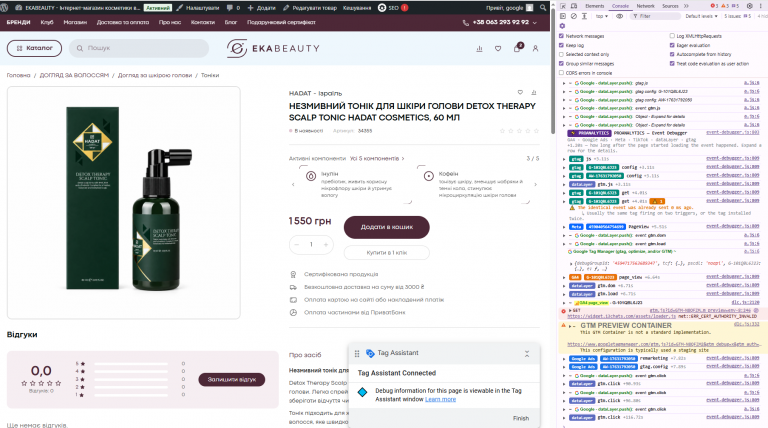This screenshot has height=428, width=768.
Task: Open the 'Доставка та оплата' menu item
Action: click(x=123, y=23)
